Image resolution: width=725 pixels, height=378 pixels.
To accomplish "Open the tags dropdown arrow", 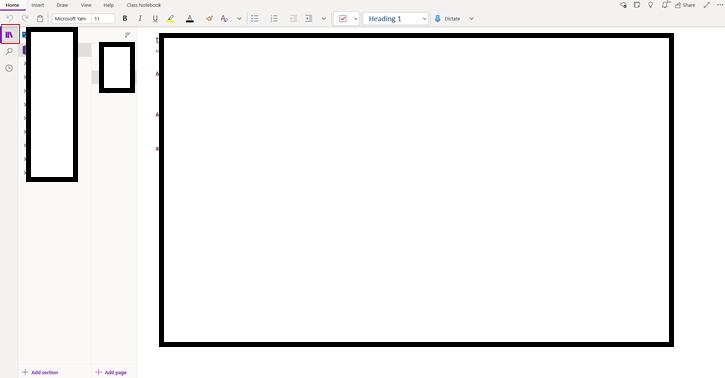I will pyautogui.click(x=355, y=18).
